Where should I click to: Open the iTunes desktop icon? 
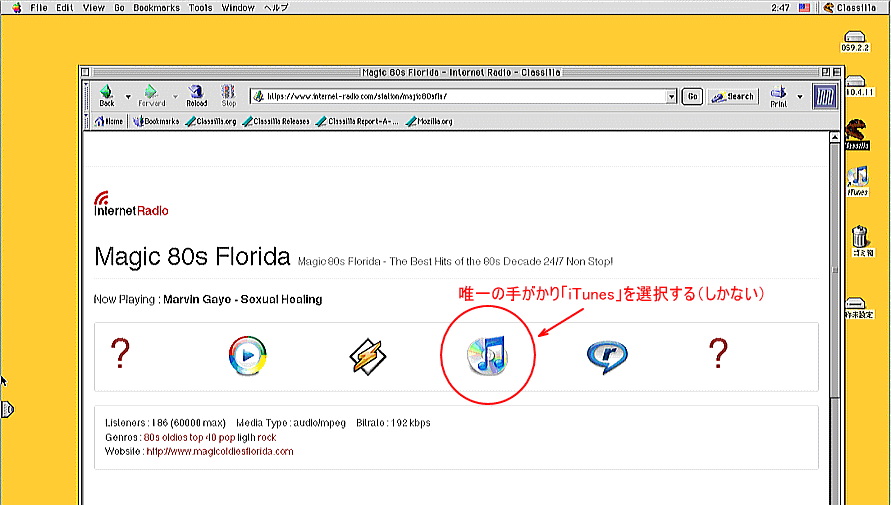pos(857,179)
